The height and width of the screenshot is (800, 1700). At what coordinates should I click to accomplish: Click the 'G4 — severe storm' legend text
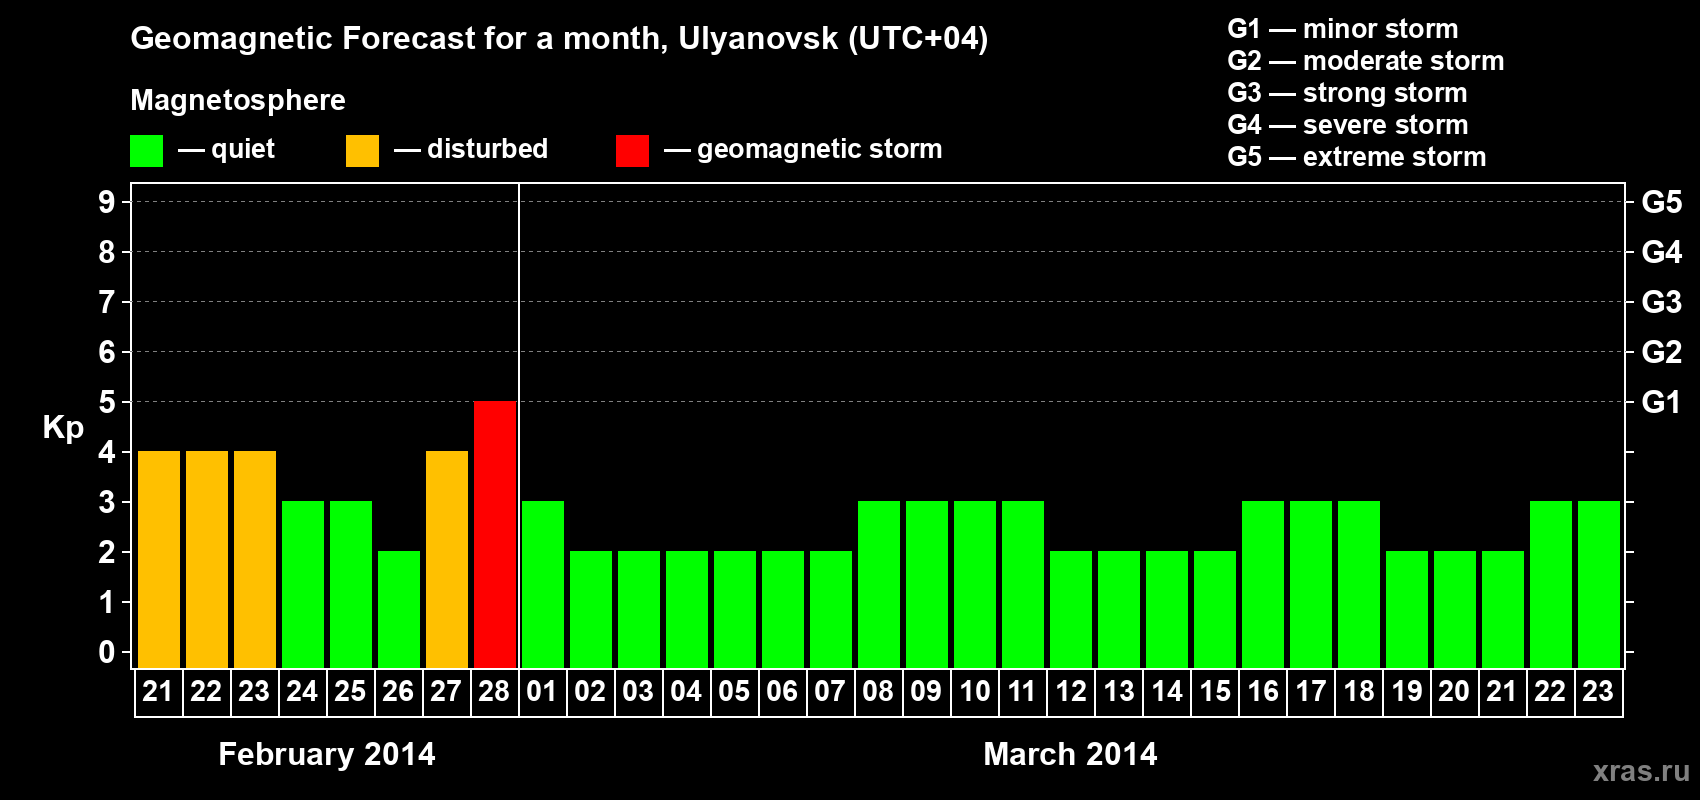[1348, 125]
